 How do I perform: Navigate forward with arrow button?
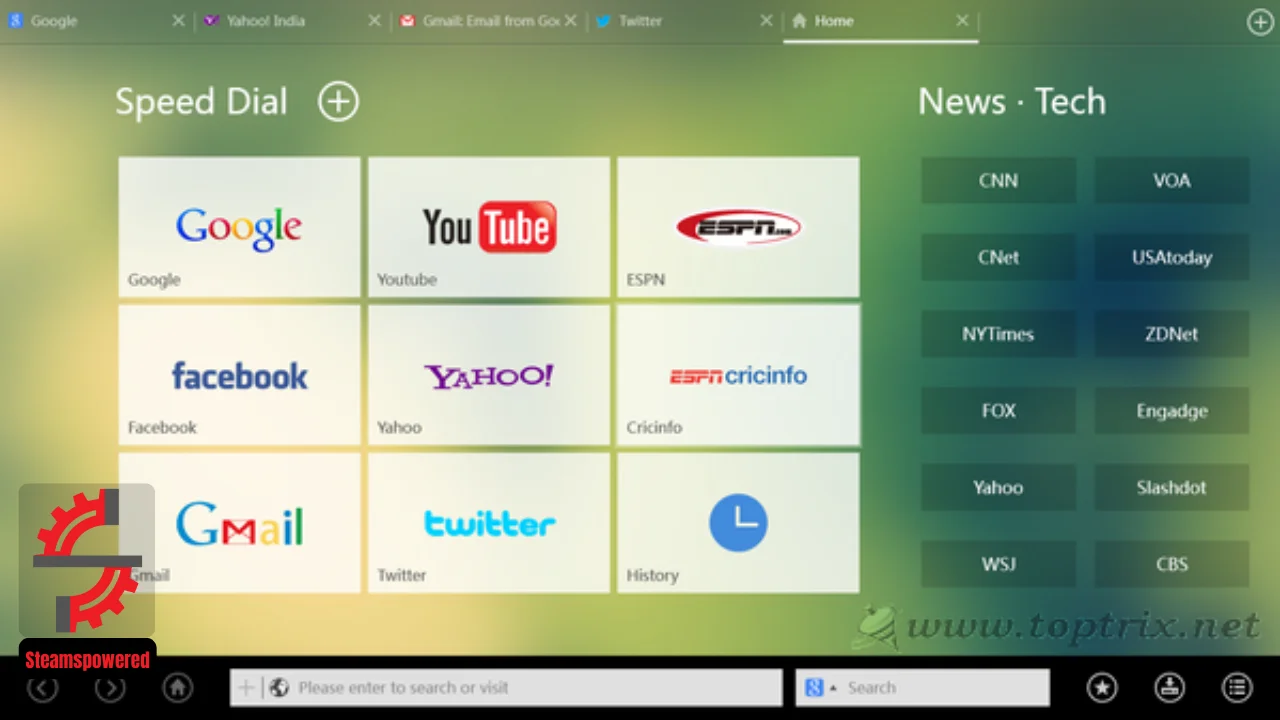(x=110, y=687)
